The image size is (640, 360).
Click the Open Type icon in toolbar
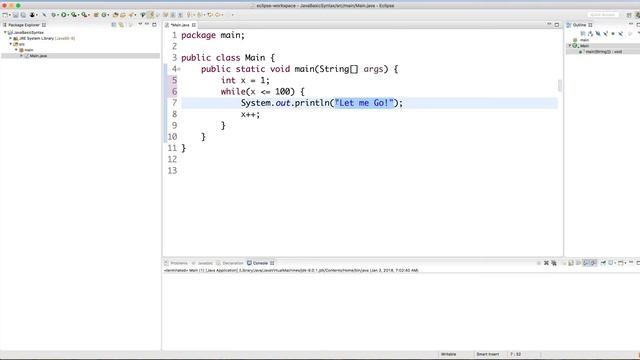coord(115,15)
